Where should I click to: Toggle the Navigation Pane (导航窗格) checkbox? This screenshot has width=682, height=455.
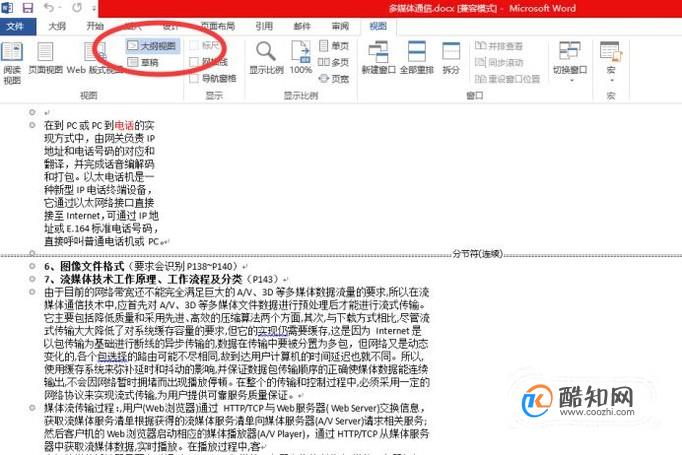[194, 78]
